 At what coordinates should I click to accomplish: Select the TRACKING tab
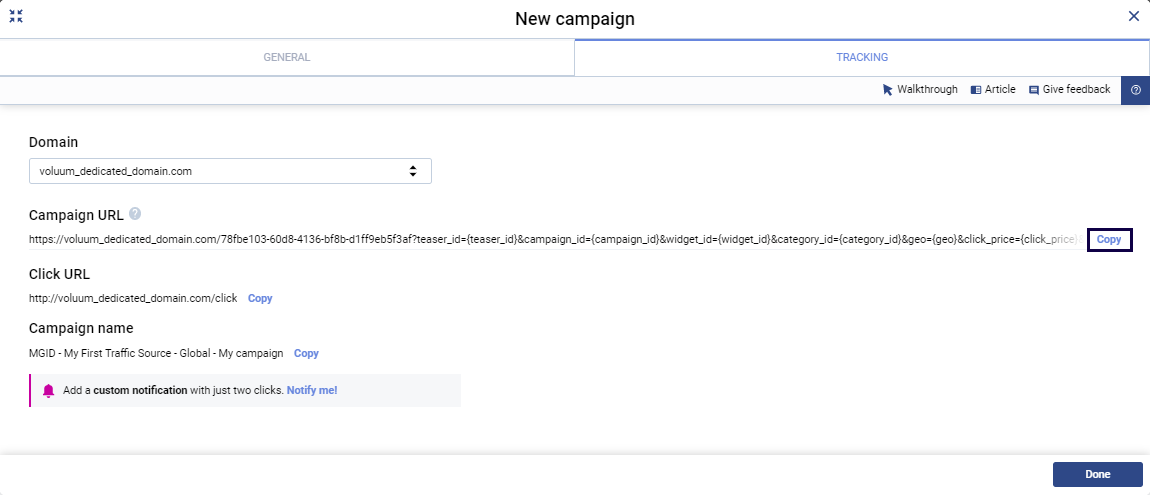[x=862, y=58]
